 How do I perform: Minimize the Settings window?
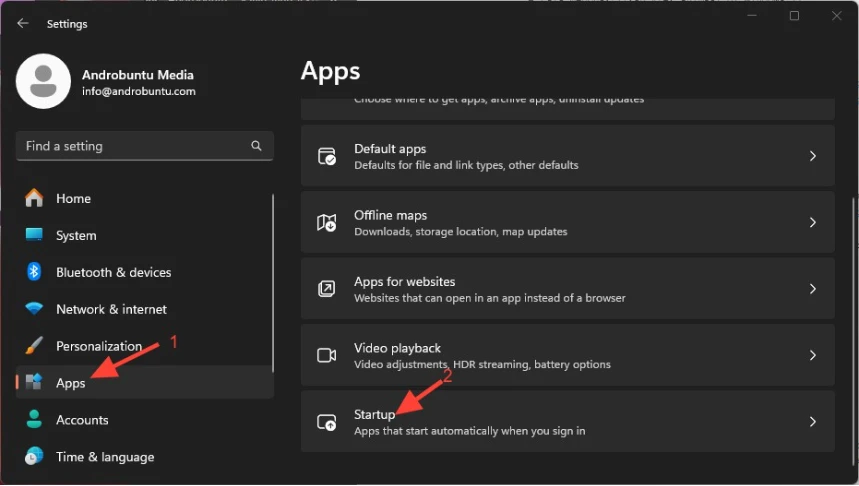752,15
